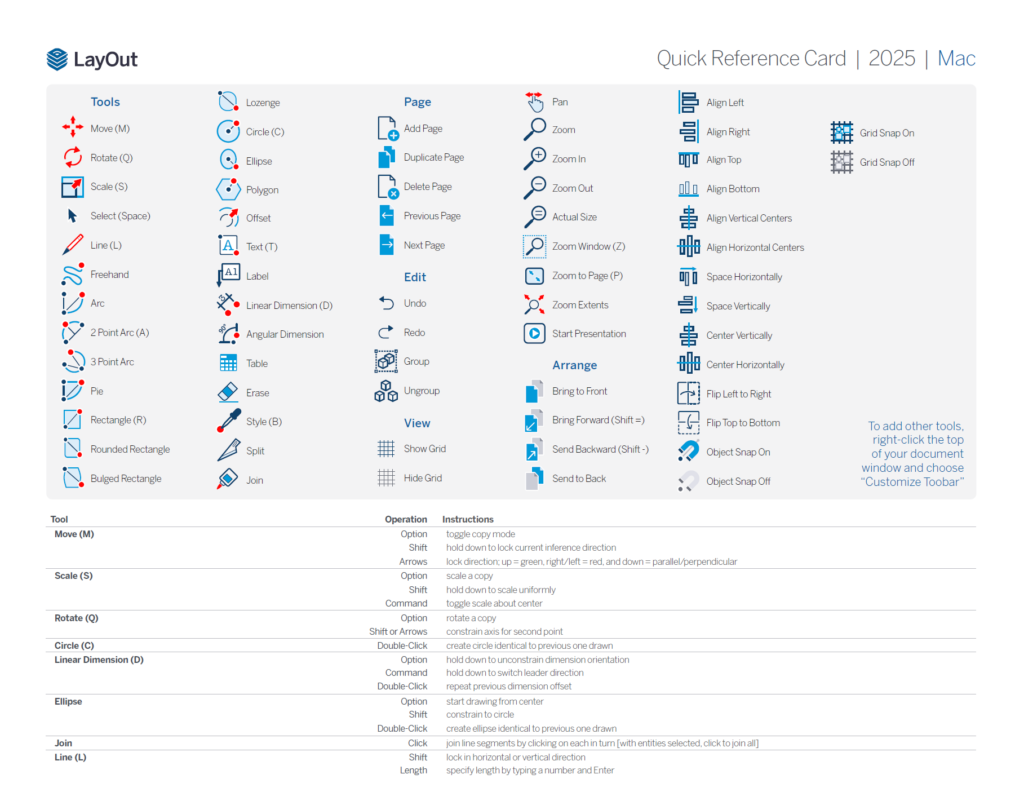Click the LayOut logo
Viewport: 1024px width, 792px height.
[x=92, y=59]
